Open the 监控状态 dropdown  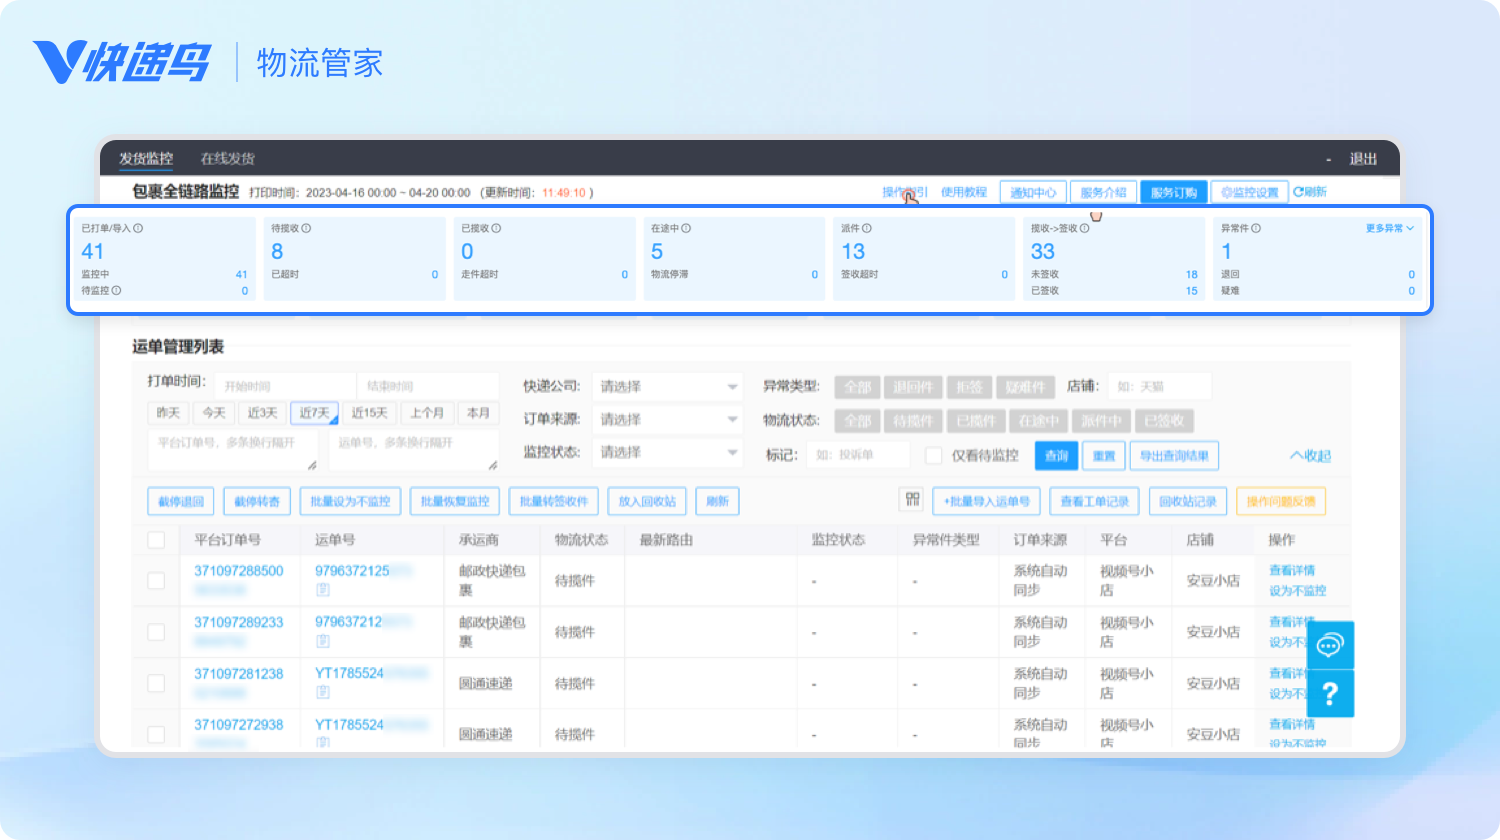[667, 453]
